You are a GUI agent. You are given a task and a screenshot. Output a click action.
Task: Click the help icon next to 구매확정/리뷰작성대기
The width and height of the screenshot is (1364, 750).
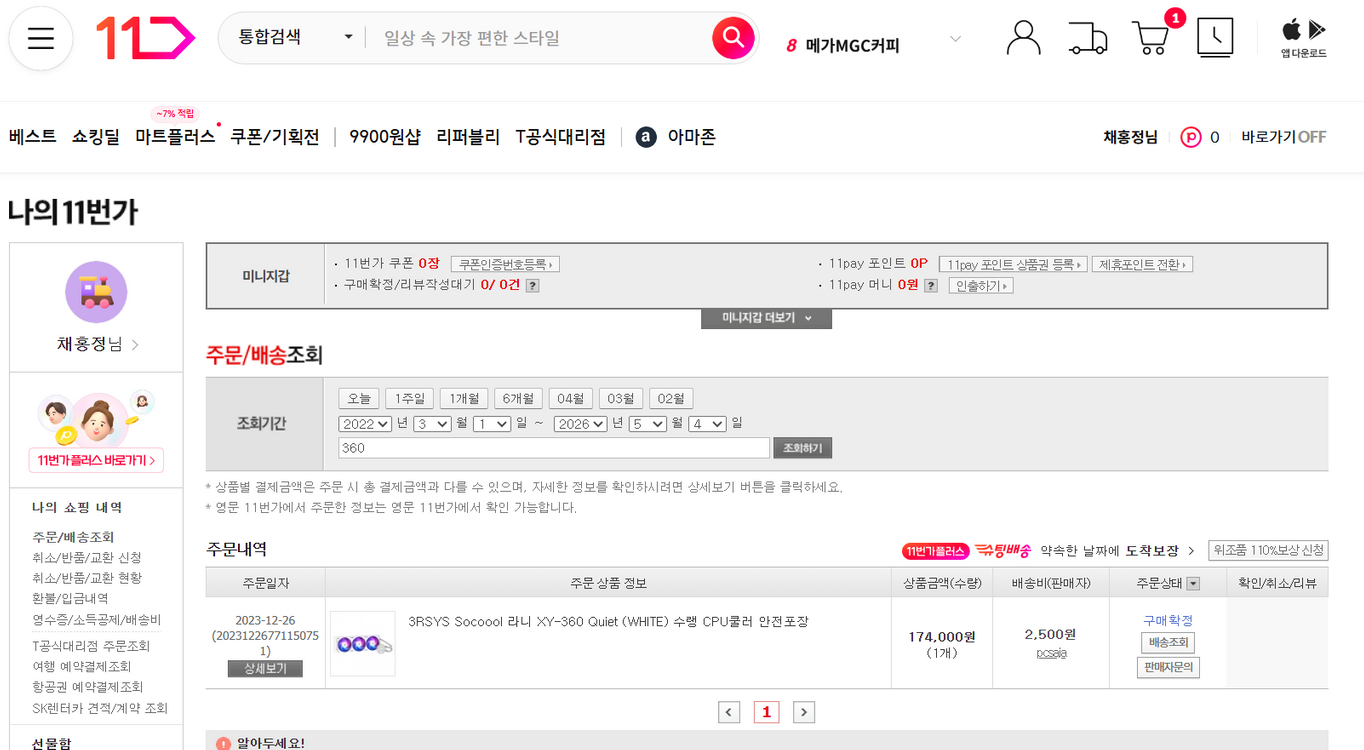point(532,286)
